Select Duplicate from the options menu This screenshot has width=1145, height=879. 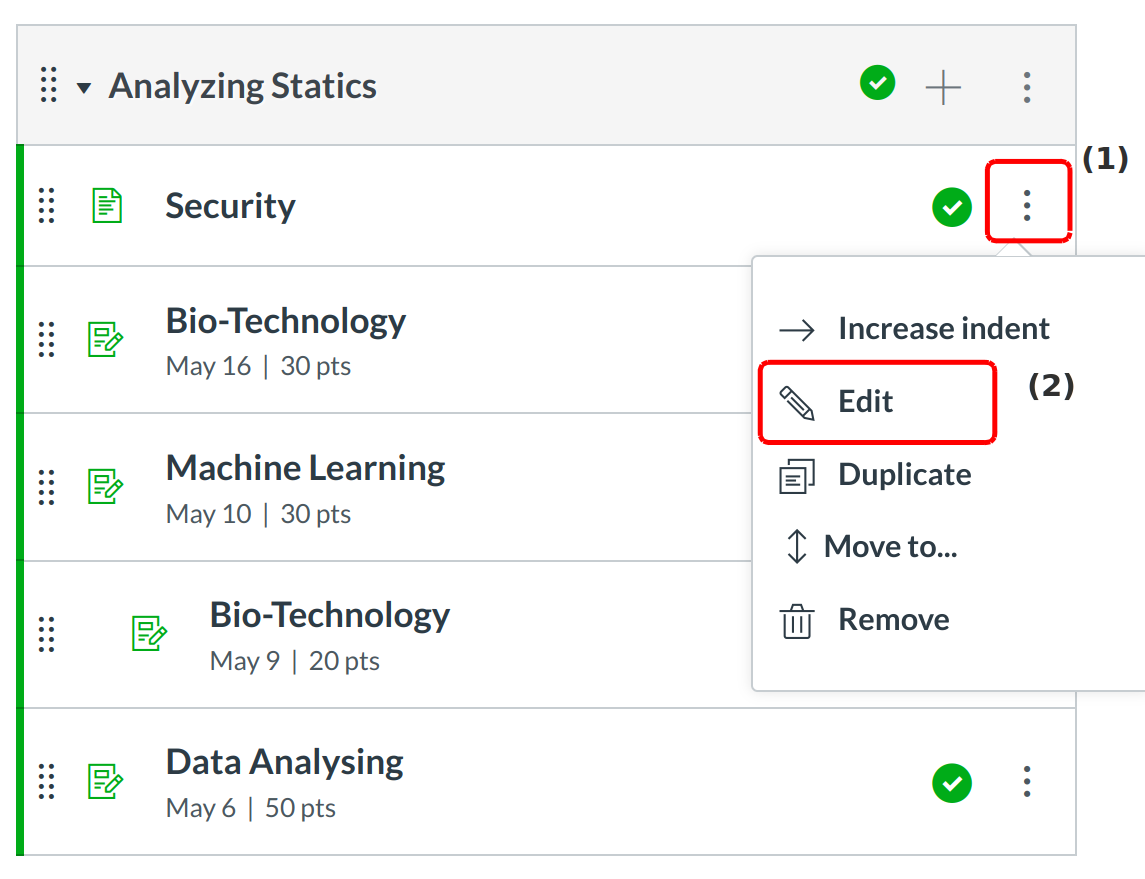903,474
